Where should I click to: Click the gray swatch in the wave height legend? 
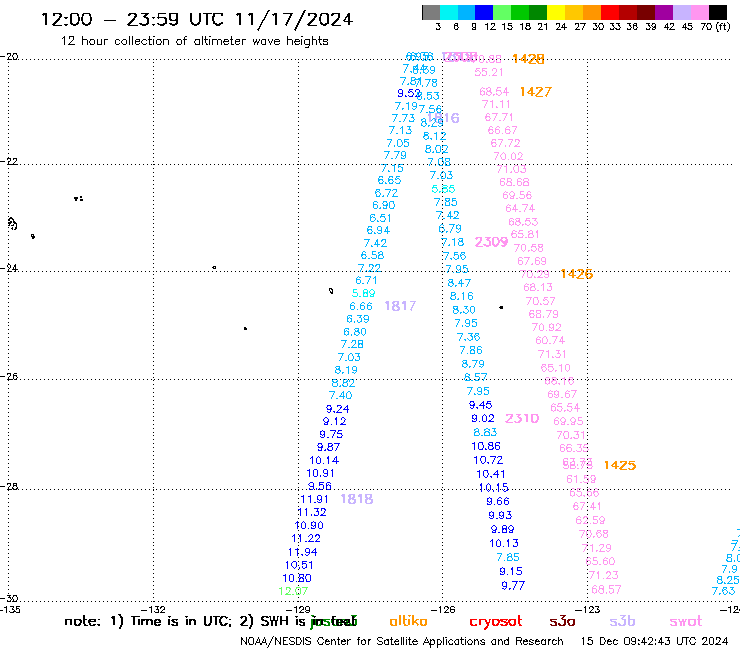[x=431, y=12]
